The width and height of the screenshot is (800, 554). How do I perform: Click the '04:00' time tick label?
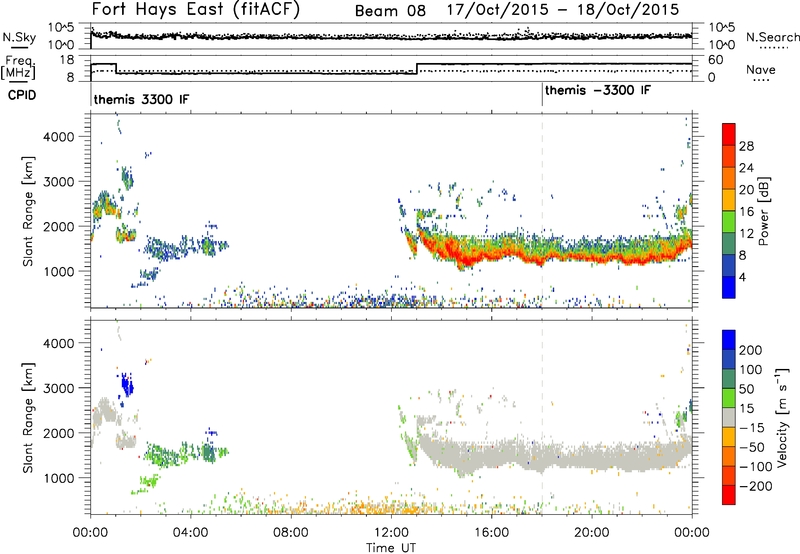[191, 533]
